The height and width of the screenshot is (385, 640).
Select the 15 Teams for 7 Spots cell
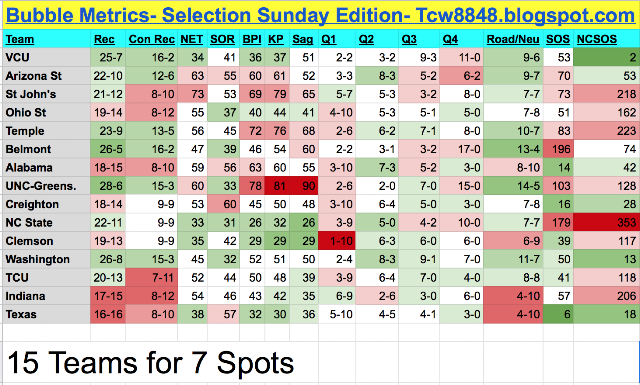pyautogui.click(x=160, y=363)
